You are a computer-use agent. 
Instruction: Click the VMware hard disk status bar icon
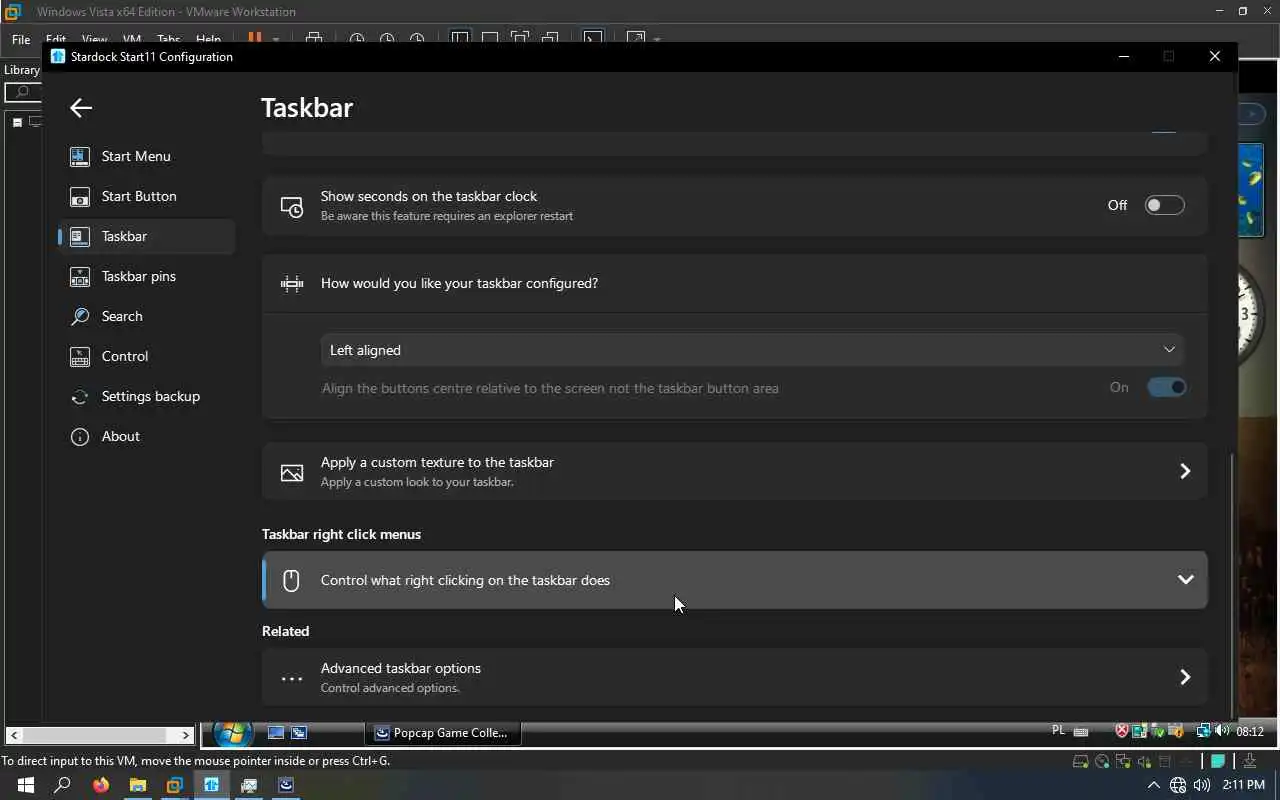point(1080,762)
